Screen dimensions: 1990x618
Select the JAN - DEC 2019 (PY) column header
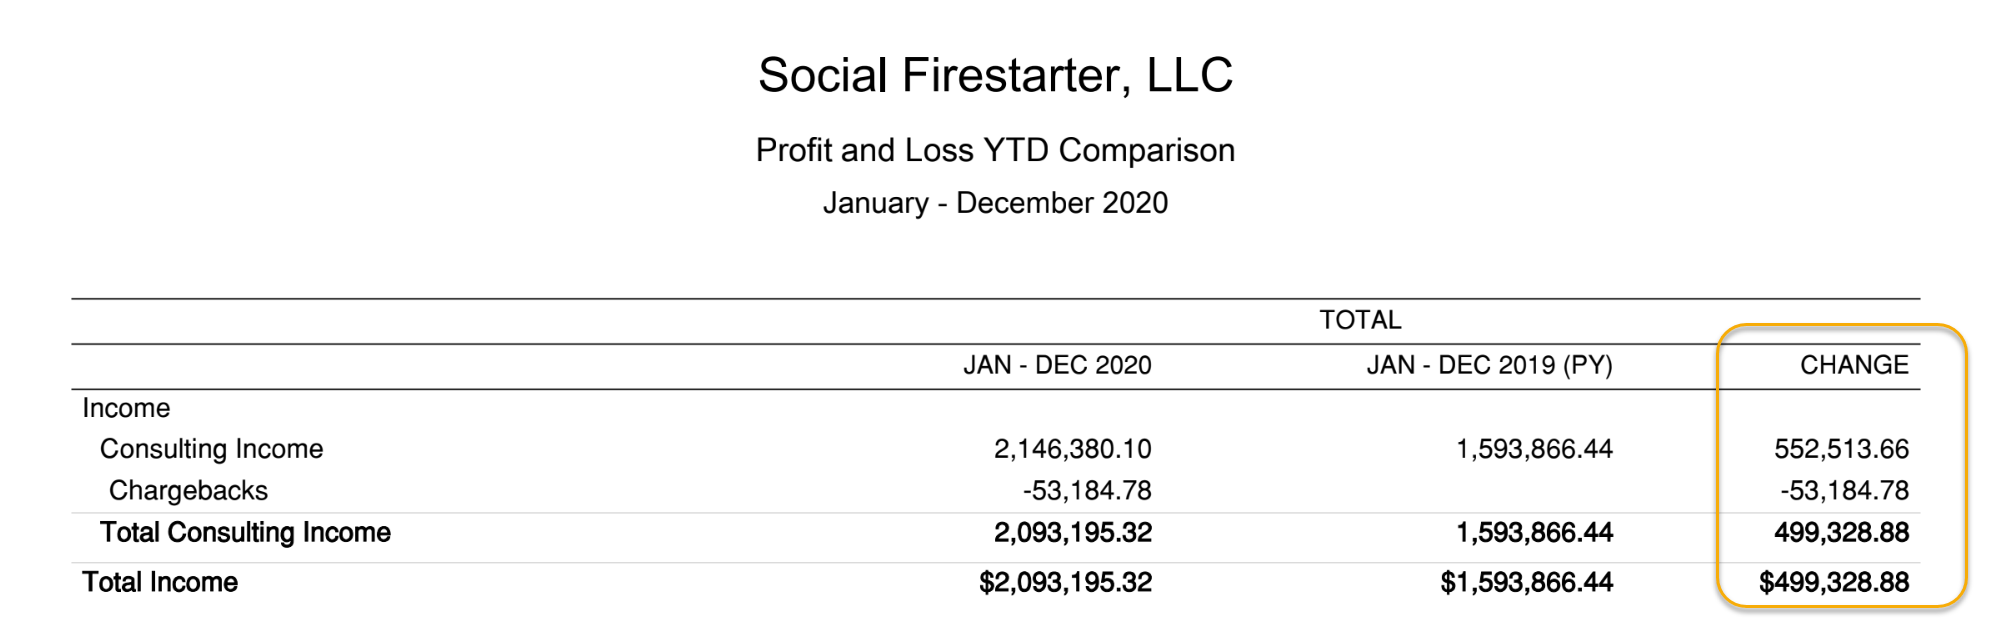click(x=1489, y=365)
